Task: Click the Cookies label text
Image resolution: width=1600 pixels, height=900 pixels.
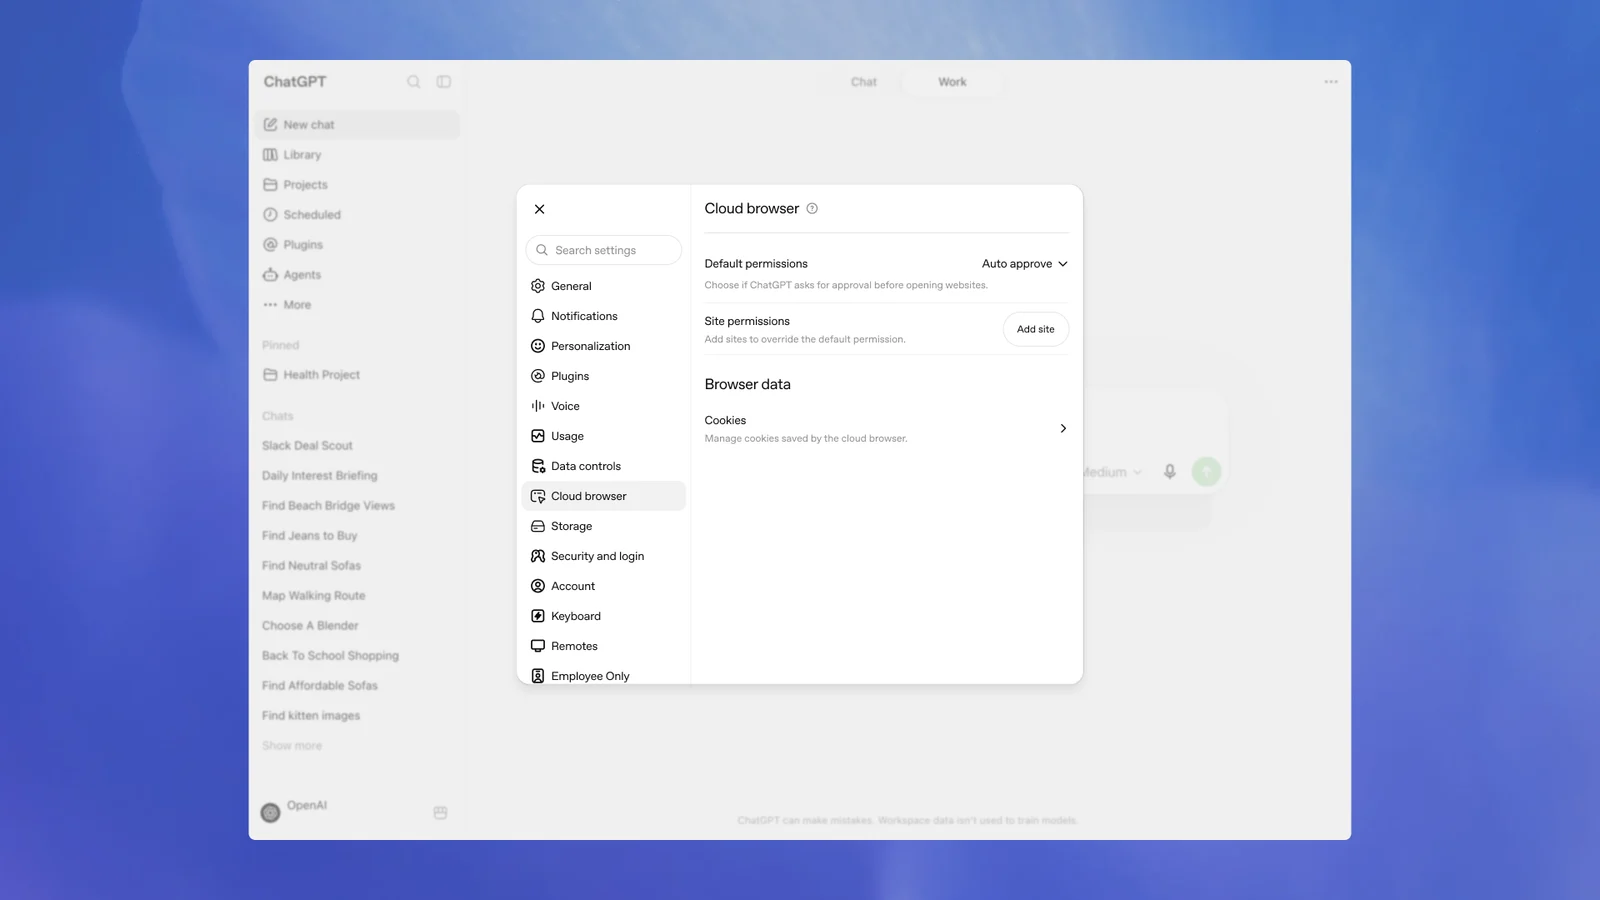Action: point(725,421)
